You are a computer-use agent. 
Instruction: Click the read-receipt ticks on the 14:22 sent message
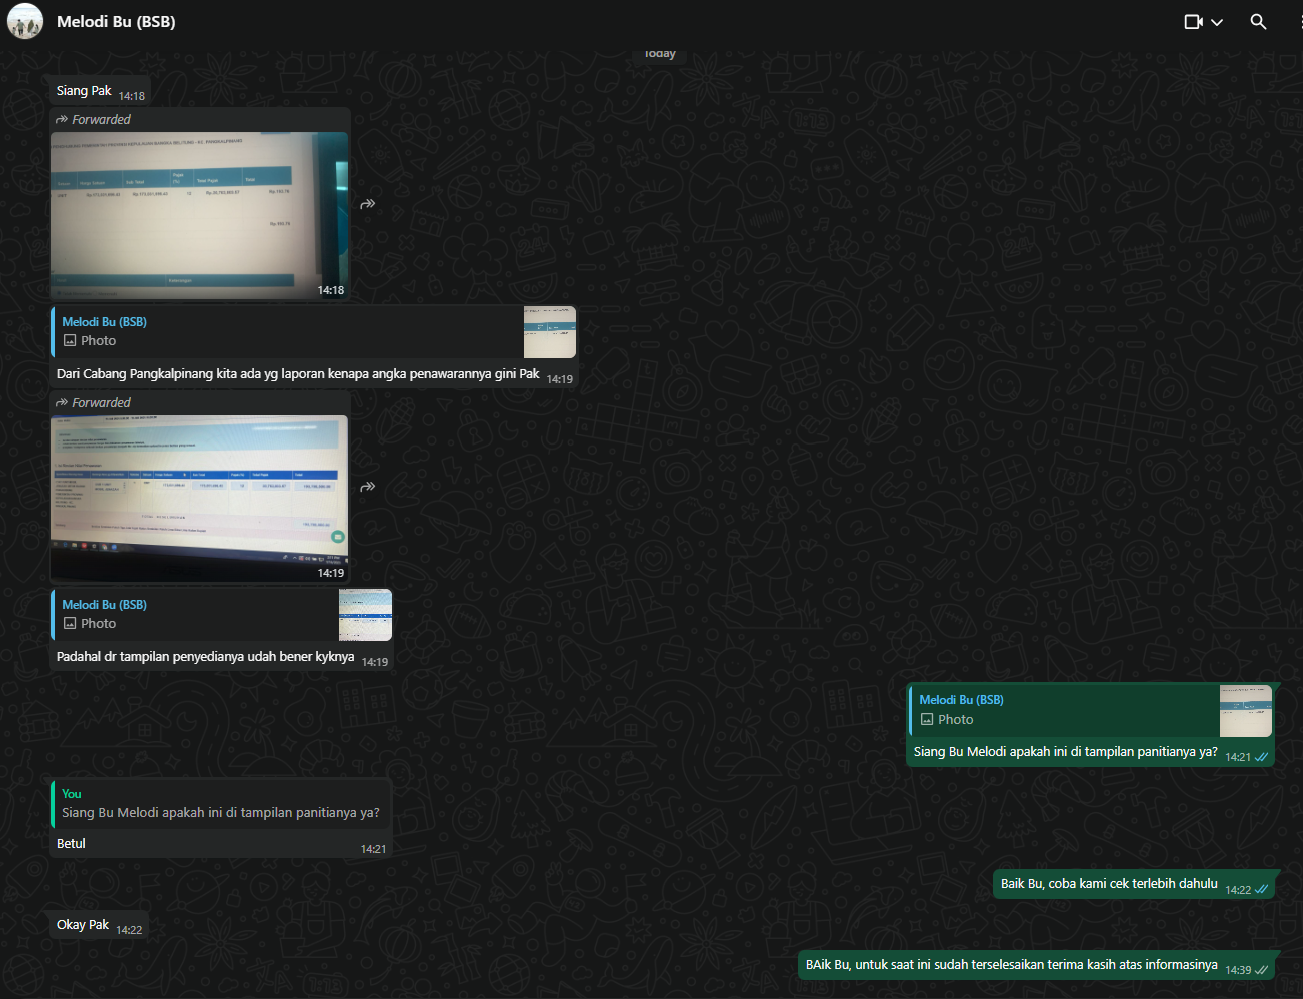[x=1262, y=889]
